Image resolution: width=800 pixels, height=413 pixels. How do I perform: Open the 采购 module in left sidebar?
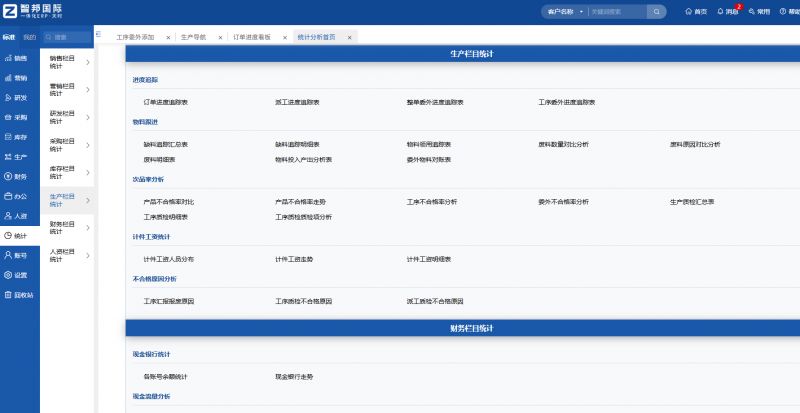[15, 117]
